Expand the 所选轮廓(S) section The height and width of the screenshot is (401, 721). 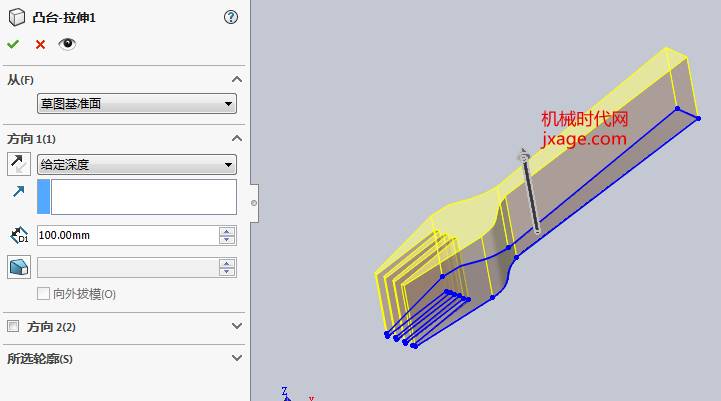point(237,358)
